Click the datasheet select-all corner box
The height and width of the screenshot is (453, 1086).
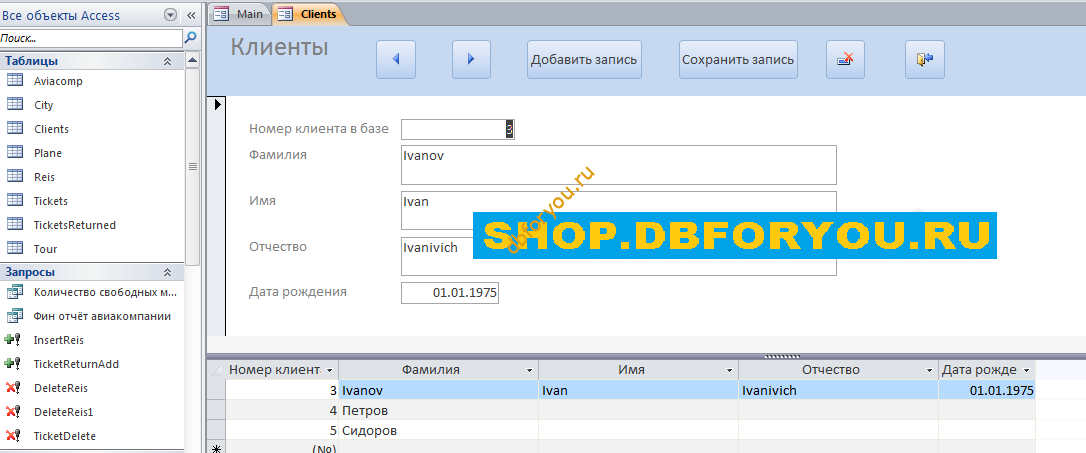tap(216, 371)
